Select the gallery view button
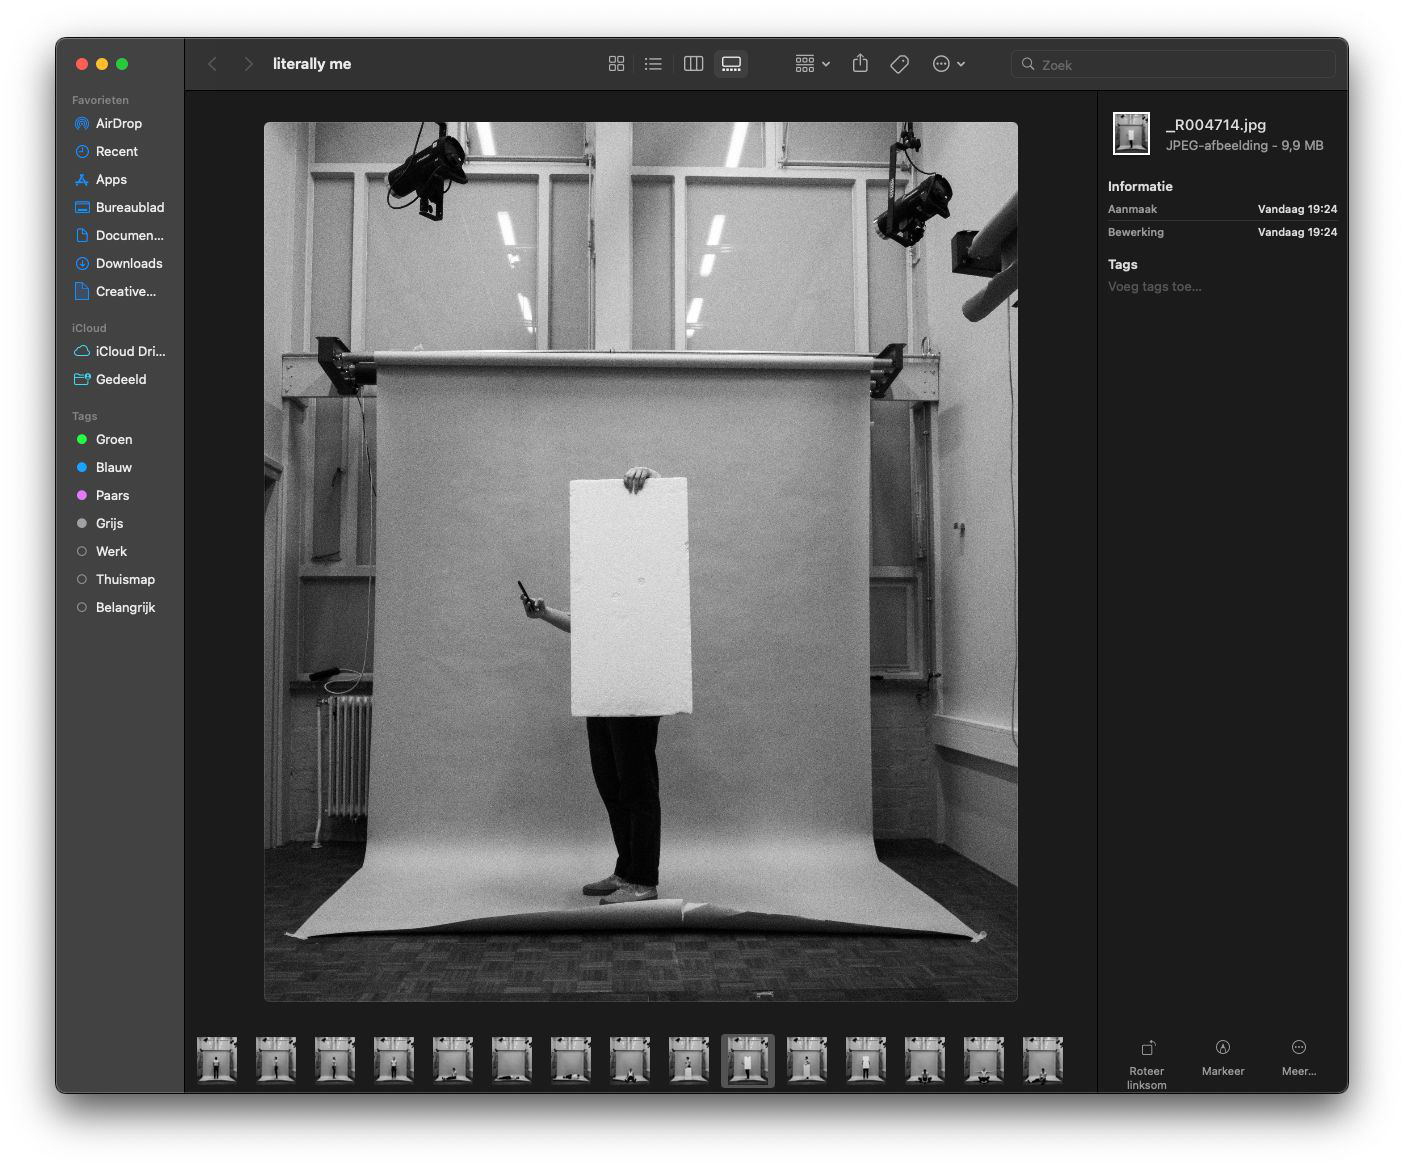The height and width of the screenshot is (1167, 1404). pos(731,64)
